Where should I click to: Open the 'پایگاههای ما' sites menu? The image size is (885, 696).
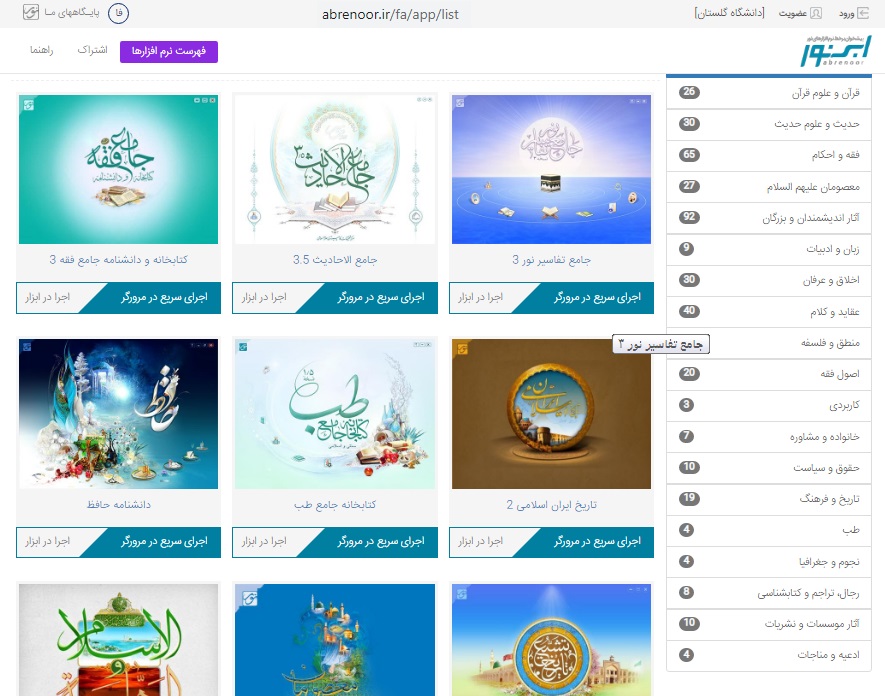(62, 12)
